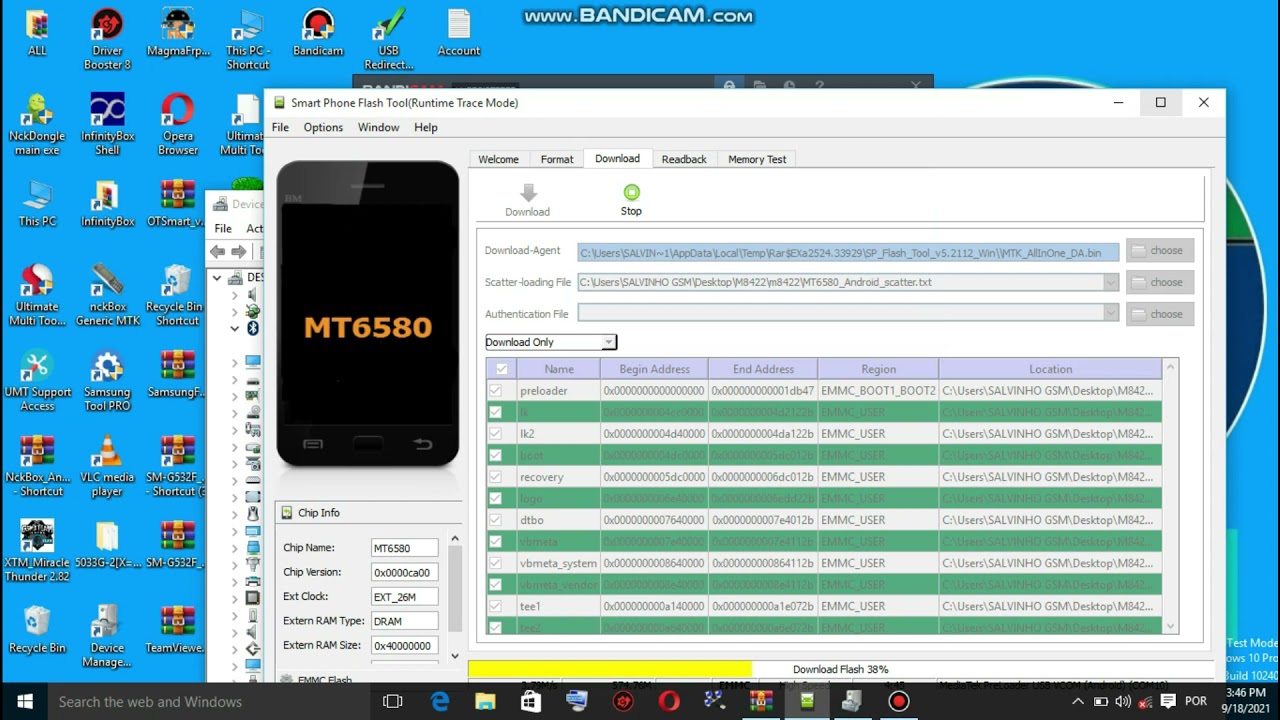Launch nckBox Generic MTK icon
Viewport: 1280px width, 720px height.
[107, 296]
